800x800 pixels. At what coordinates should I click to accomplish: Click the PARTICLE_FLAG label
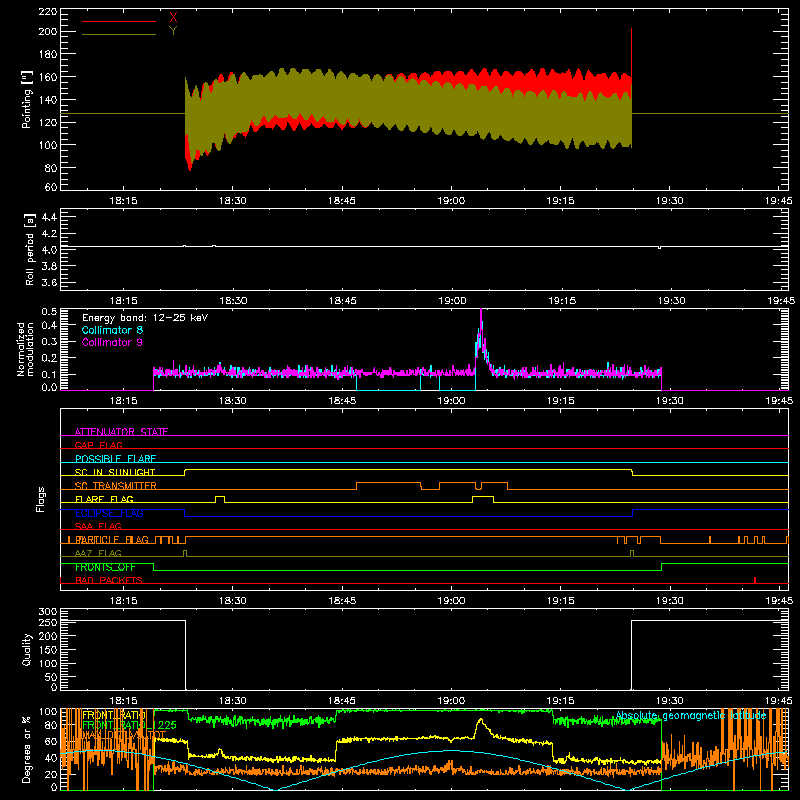tap(112, 540)
